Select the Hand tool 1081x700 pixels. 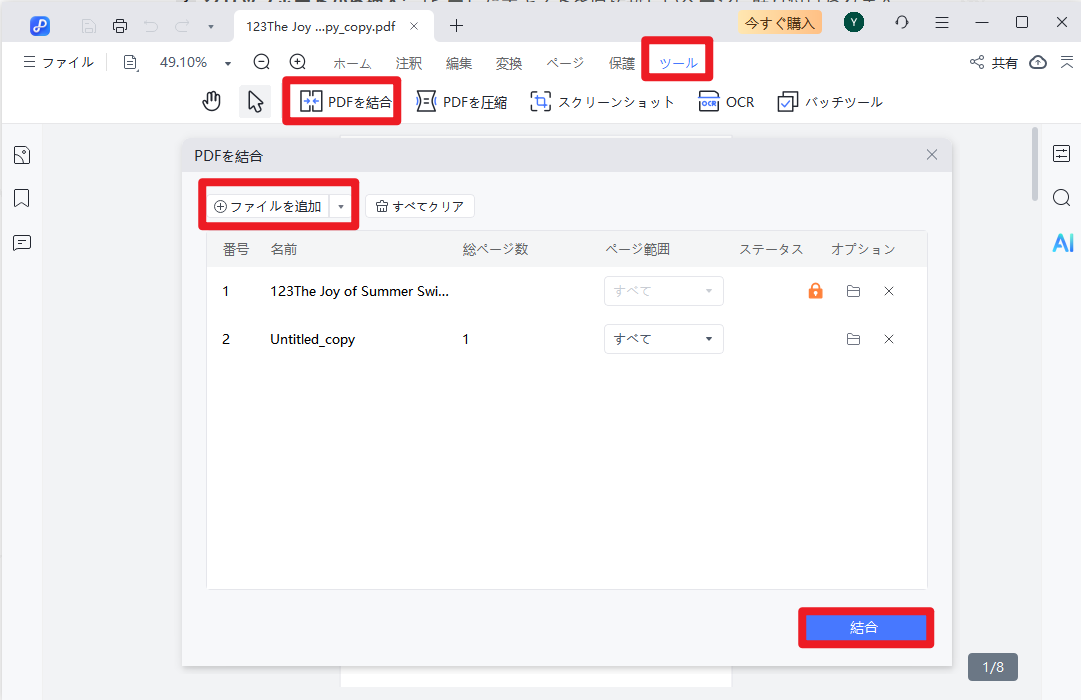point(212,101)
